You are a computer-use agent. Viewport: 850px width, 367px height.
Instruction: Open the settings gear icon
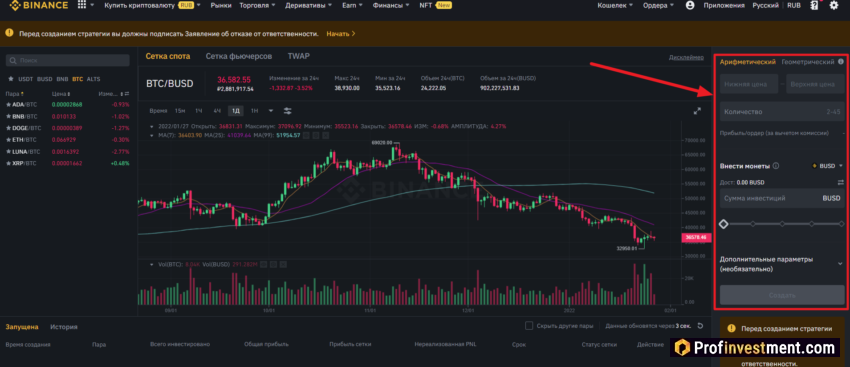coord(834,5)
